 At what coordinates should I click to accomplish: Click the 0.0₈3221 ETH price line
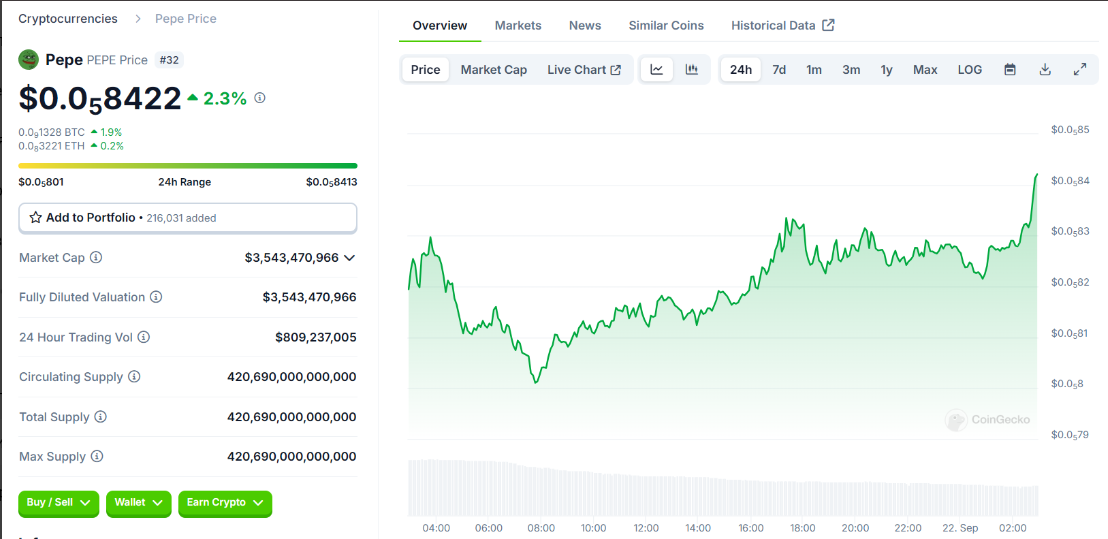(71, 146)
